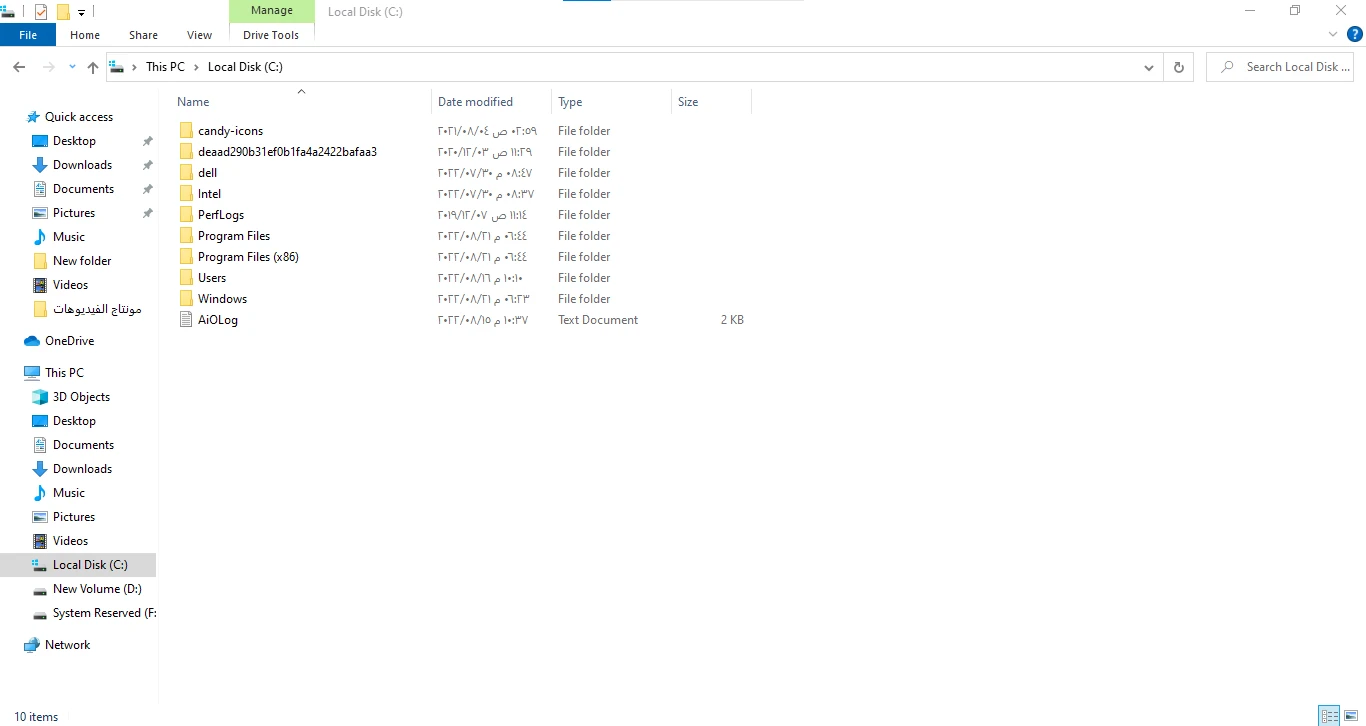Go back with the Back arrow
The height and width of the screenshot is (726, 1366).
tap(19, 67)
